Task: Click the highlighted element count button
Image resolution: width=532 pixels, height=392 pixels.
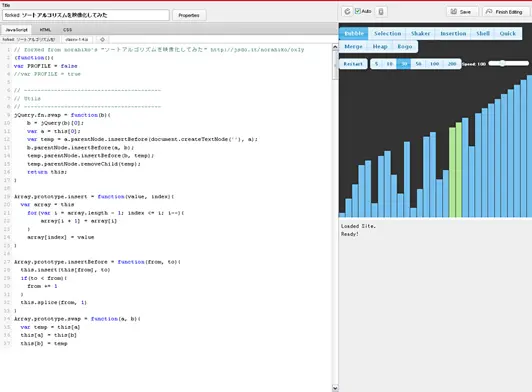Action: click(x=404, y=64)
